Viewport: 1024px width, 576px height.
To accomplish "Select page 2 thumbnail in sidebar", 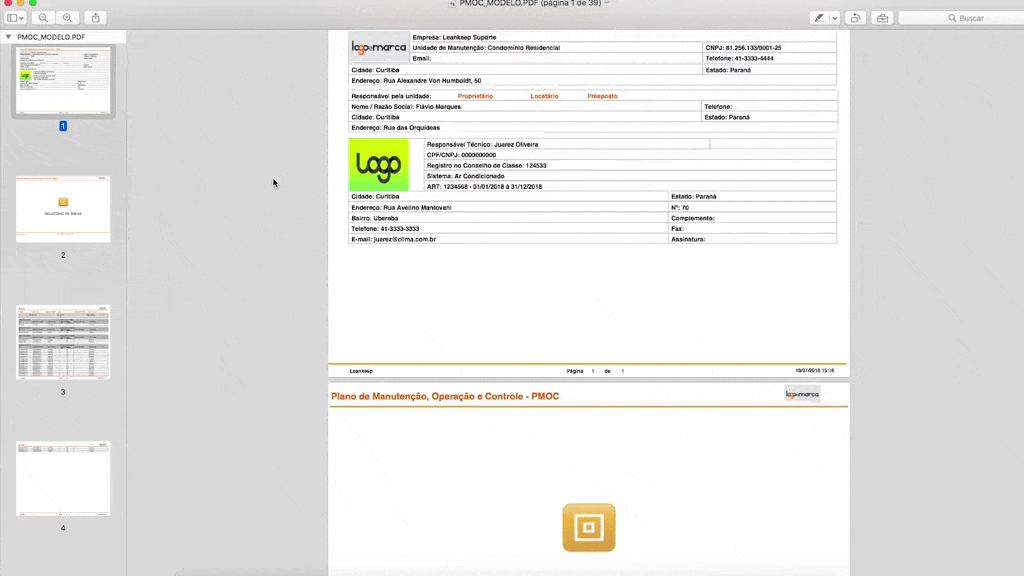I will [x=63, y=209].
